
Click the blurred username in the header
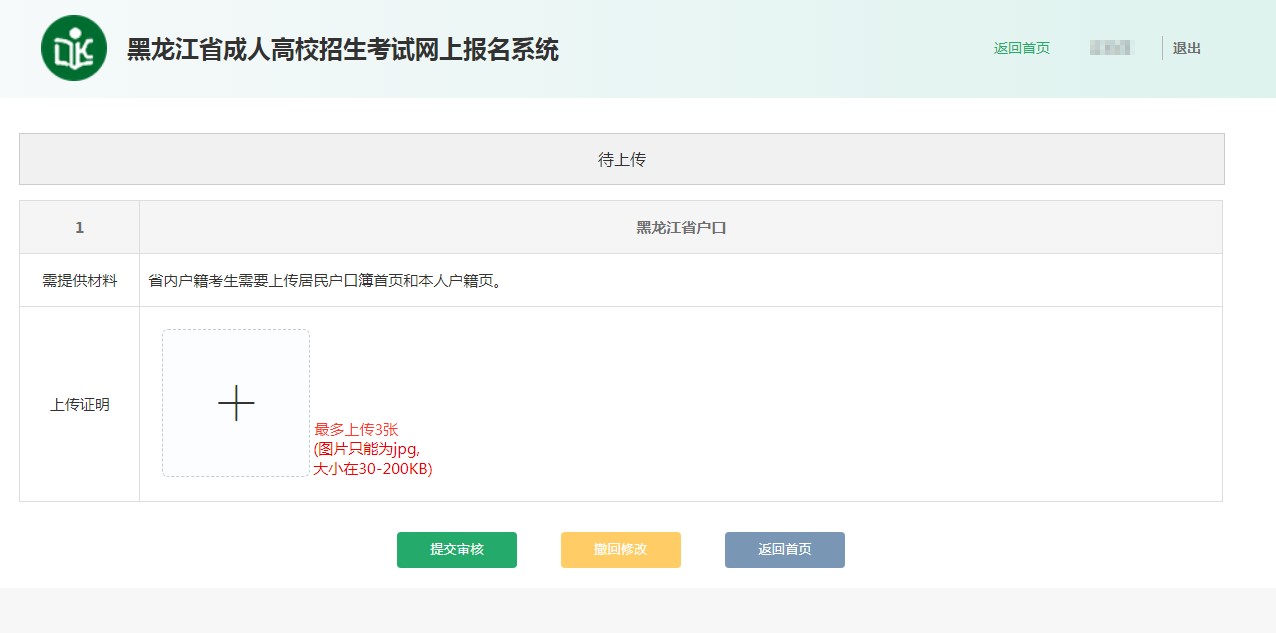coord(1111,48)
